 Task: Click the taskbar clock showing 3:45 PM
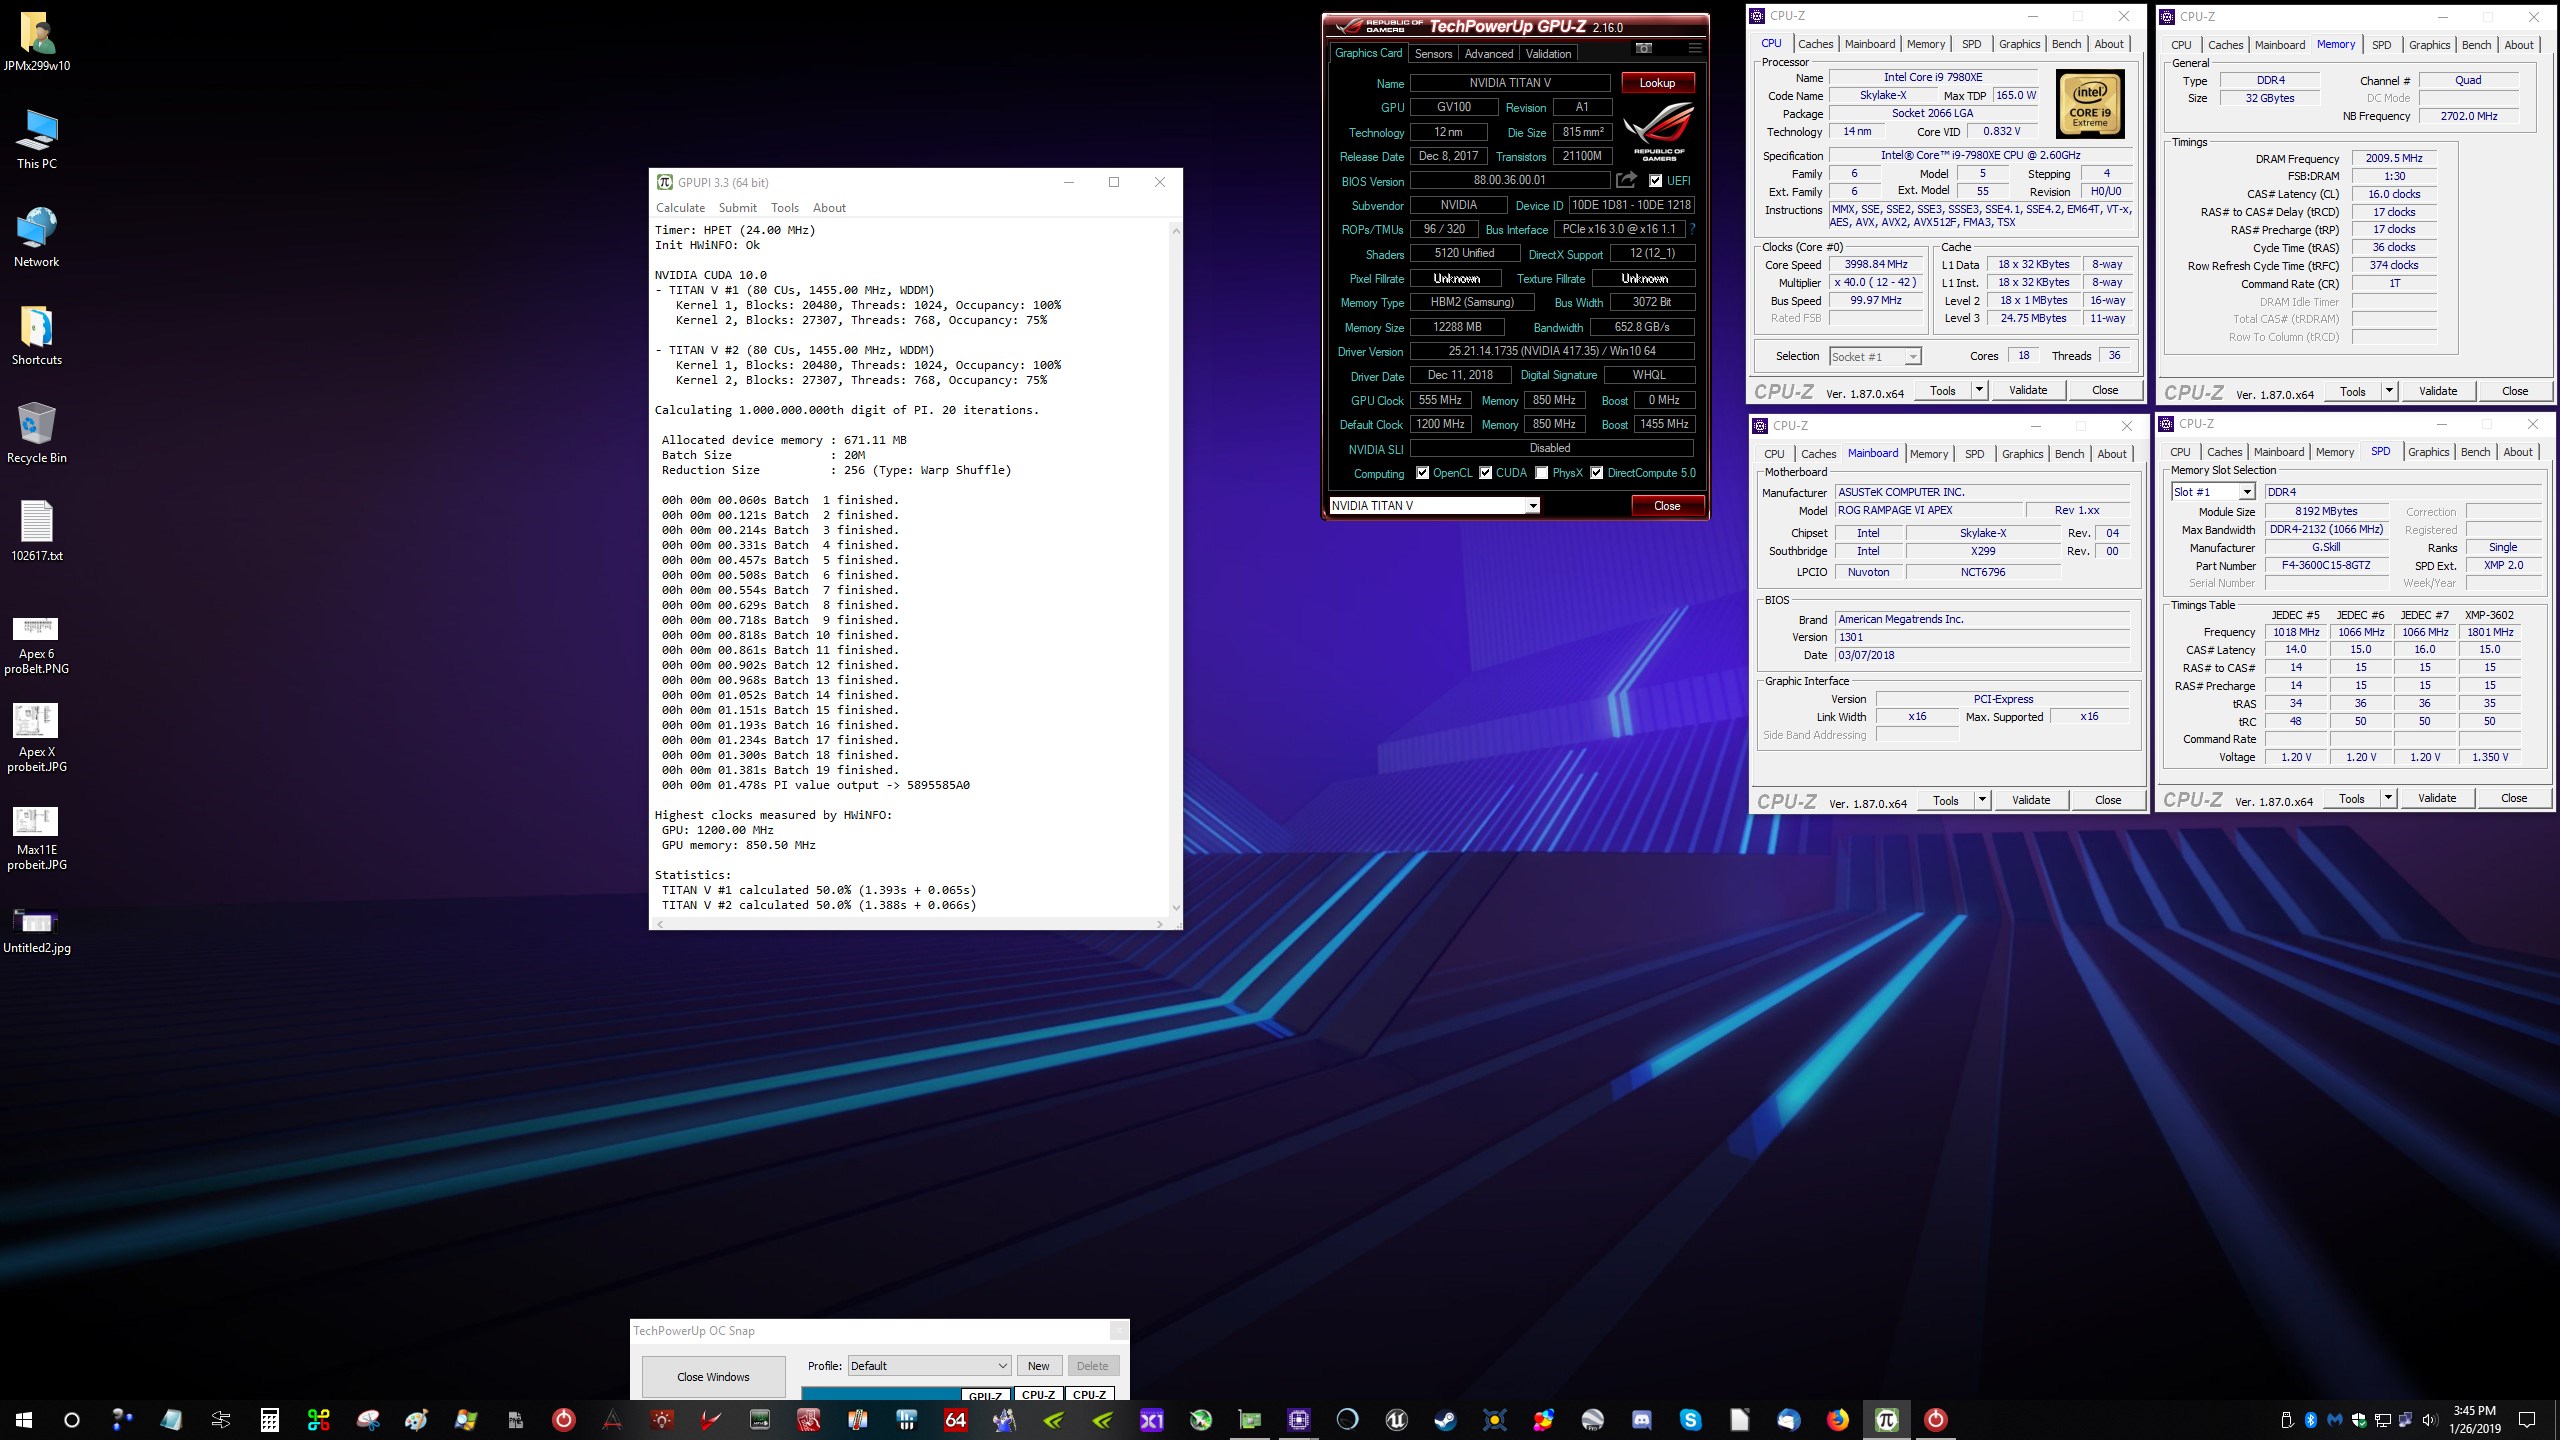2475,1420
